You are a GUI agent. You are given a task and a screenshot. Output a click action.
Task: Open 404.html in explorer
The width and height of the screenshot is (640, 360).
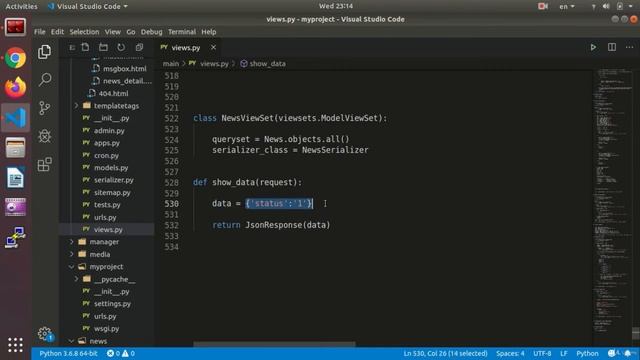click(x=113, y=93)
